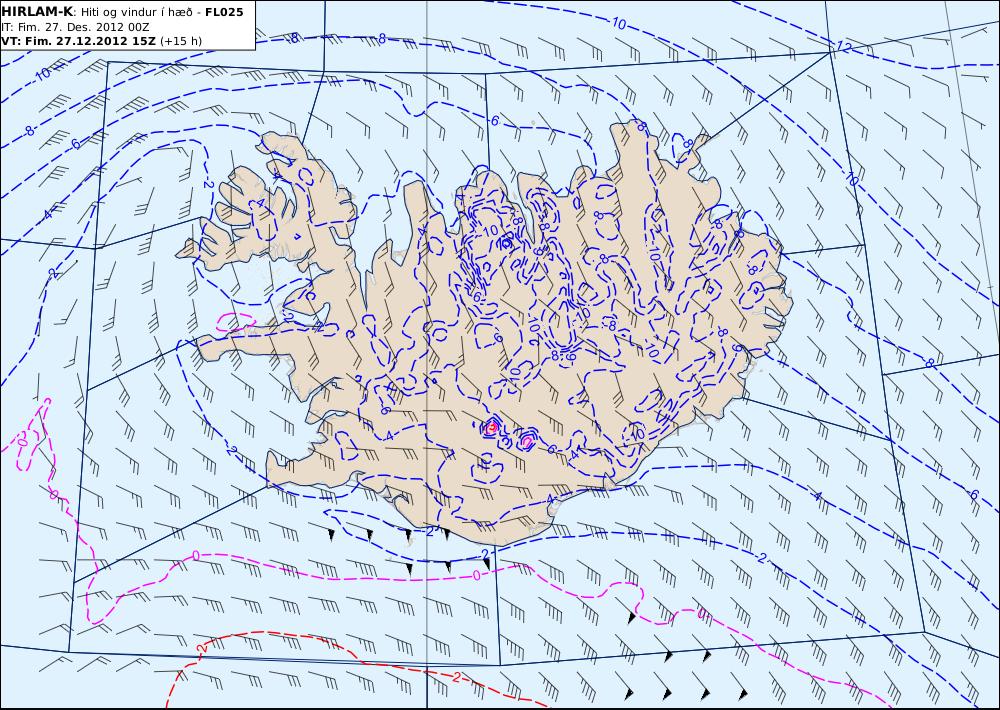Image resolution: width=1000 pixels, height=710 pixels.
Task: Click the "FL025" flight level label
Action: click(224, 11)
